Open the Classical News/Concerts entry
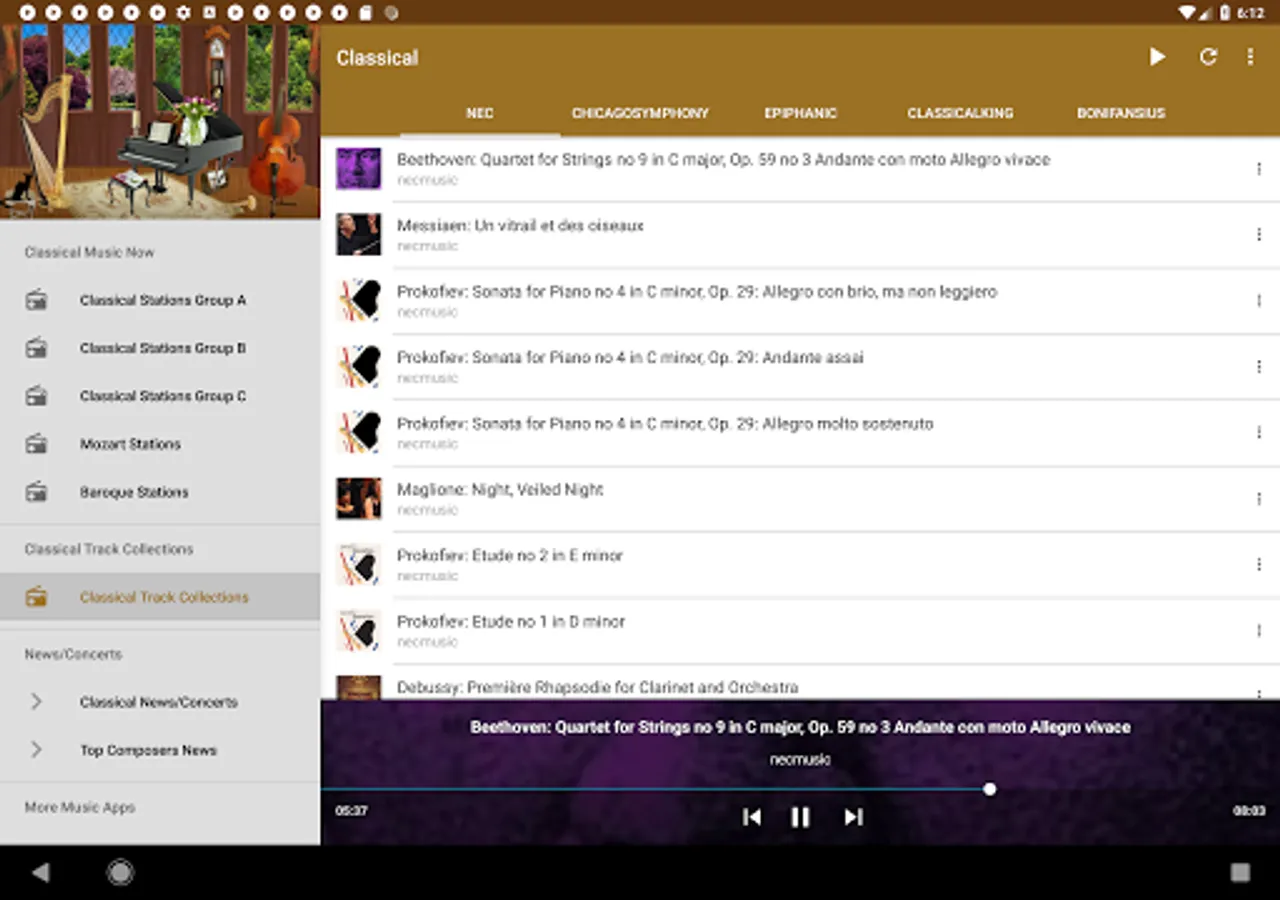The width and height of the screenshot is (1280, 900). 160,702
